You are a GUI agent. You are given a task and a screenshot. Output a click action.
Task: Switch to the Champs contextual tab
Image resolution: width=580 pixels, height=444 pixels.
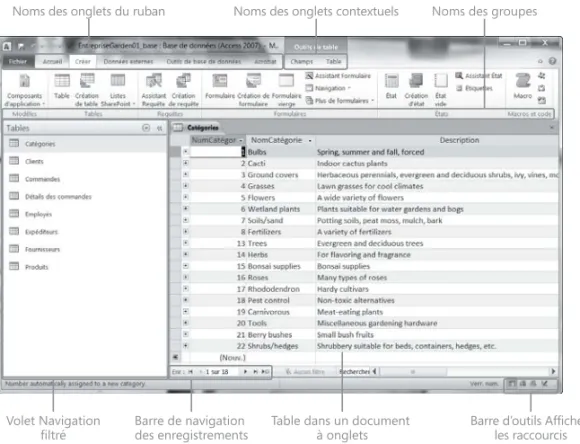[301, 61]
